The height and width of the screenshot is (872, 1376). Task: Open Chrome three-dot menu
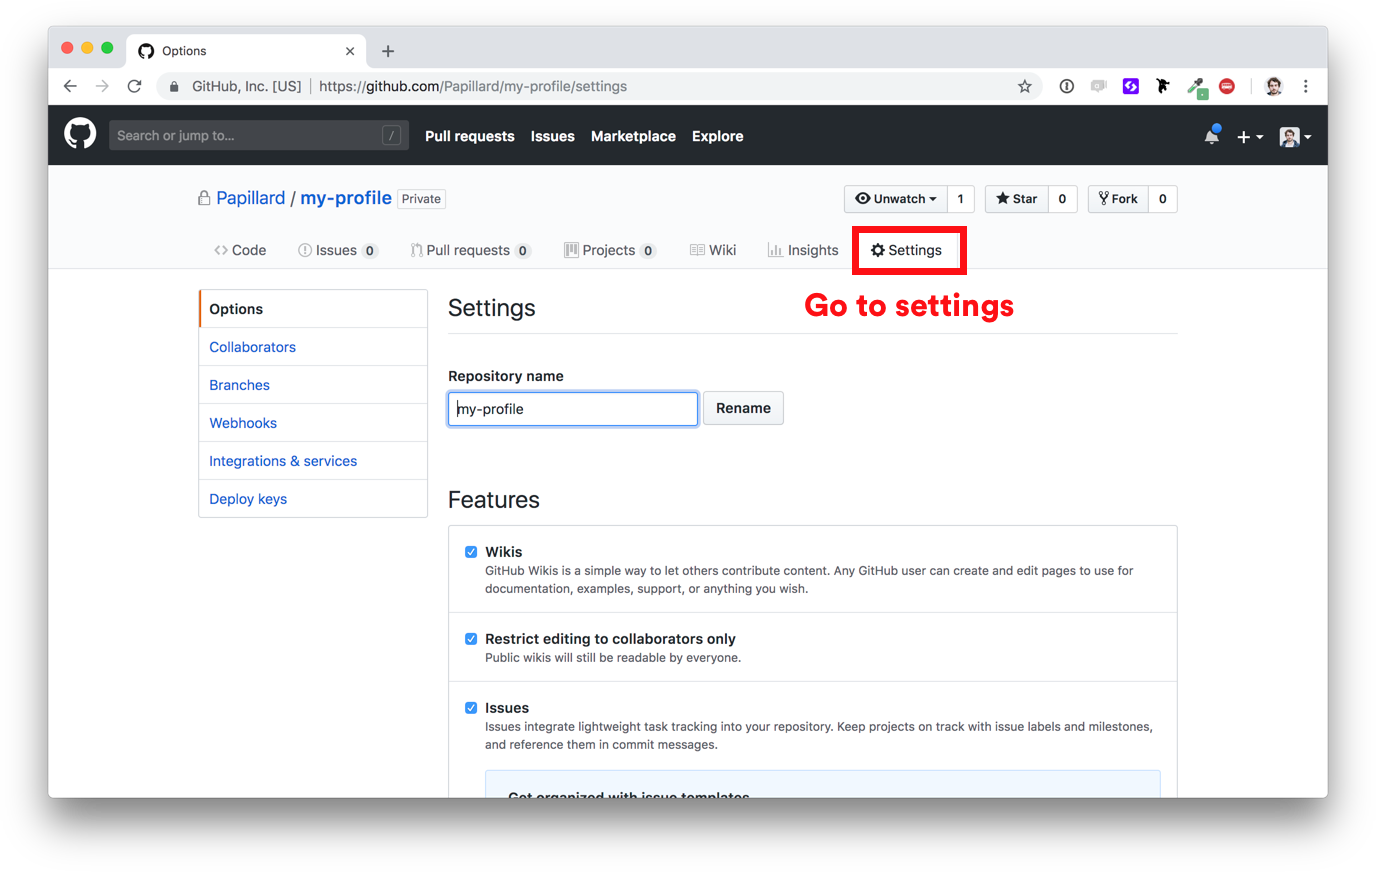(1305, 86)
